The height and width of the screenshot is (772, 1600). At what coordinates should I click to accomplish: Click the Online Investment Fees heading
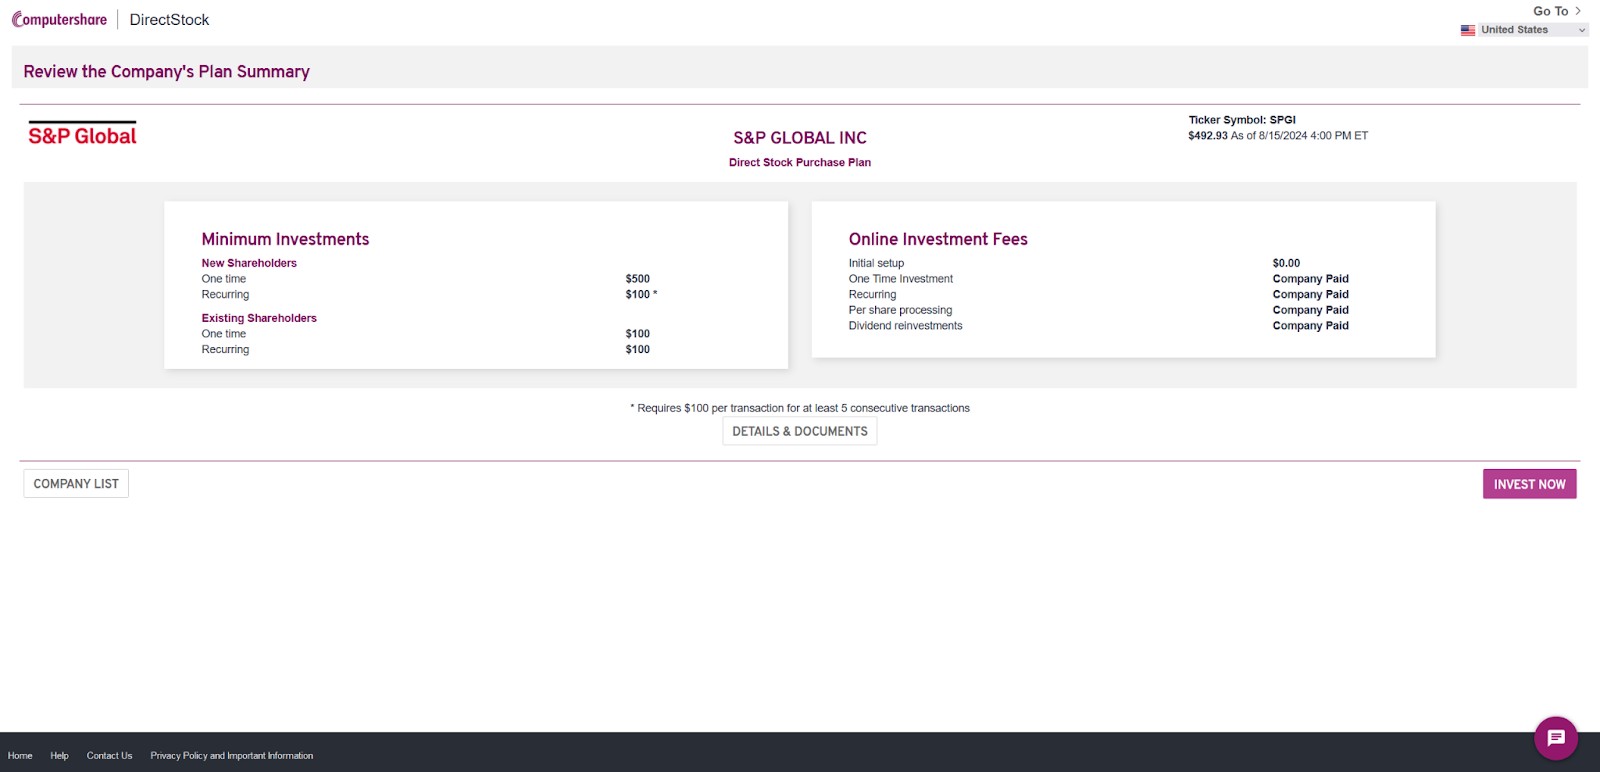point(938,239)
